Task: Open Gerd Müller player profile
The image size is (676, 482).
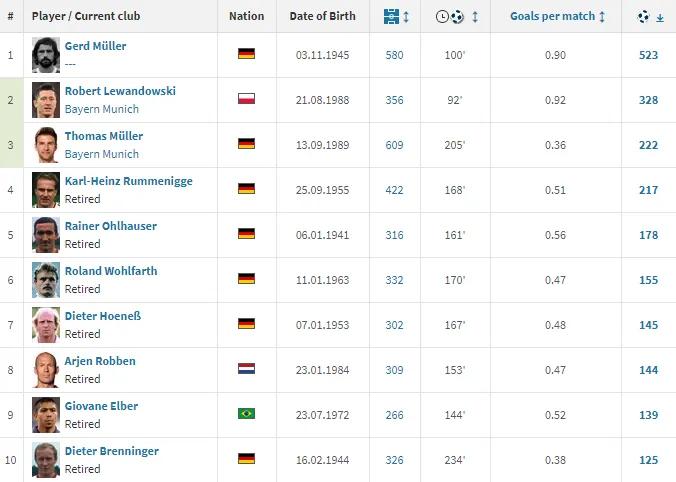Action: pos(95,46)
